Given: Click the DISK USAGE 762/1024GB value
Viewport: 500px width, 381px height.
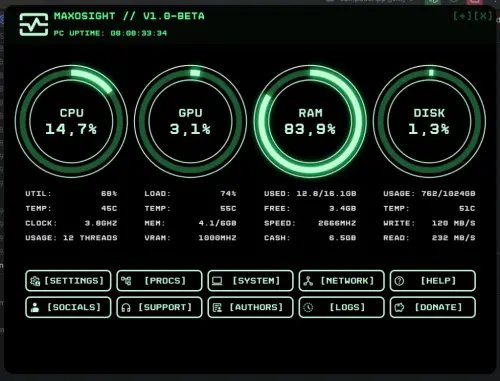Looking at the screenshot, I should point(448,194).
